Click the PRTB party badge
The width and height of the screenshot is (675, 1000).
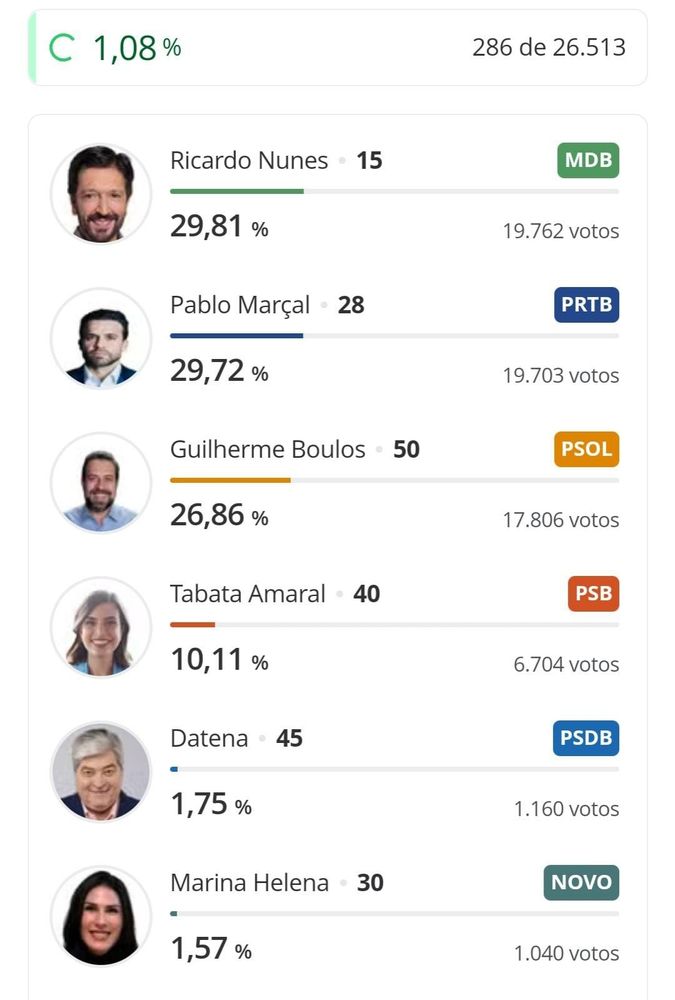(x=586, y=305)
